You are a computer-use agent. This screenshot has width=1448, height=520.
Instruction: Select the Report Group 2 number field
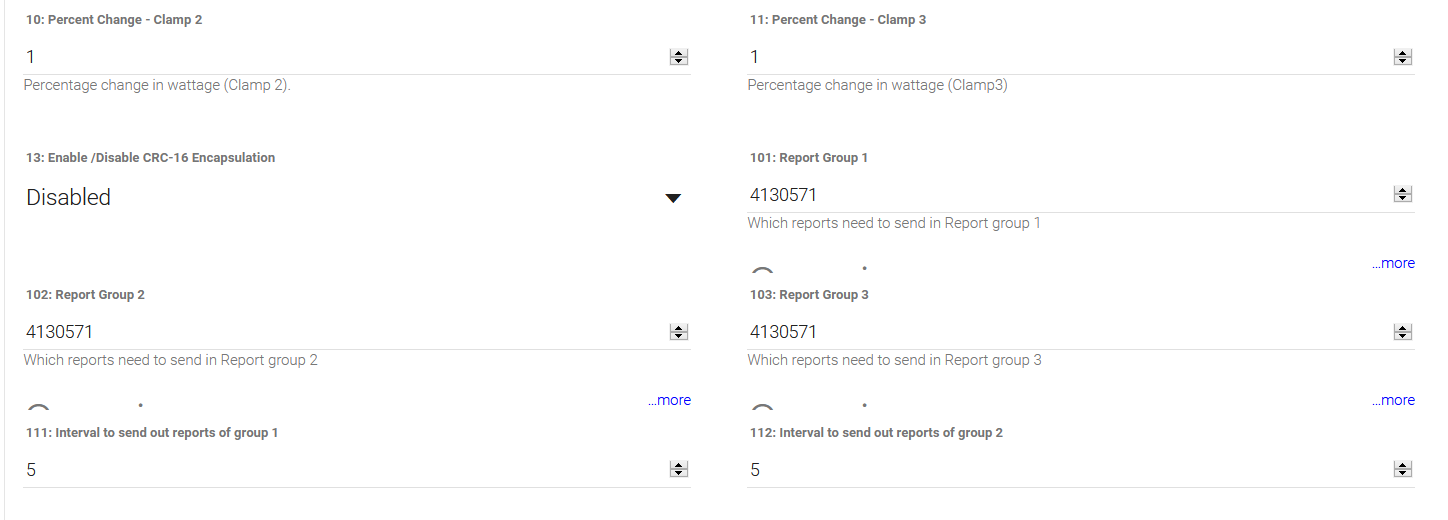click(340, 332)
